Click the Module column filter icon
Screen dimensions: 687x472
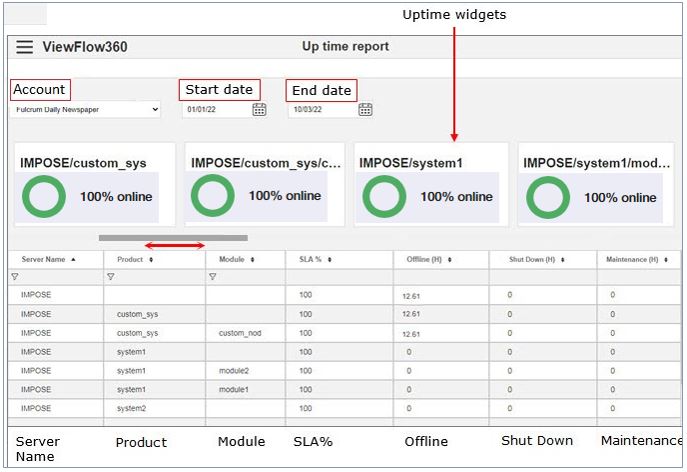pyautogui.click(x=213, y=277)
